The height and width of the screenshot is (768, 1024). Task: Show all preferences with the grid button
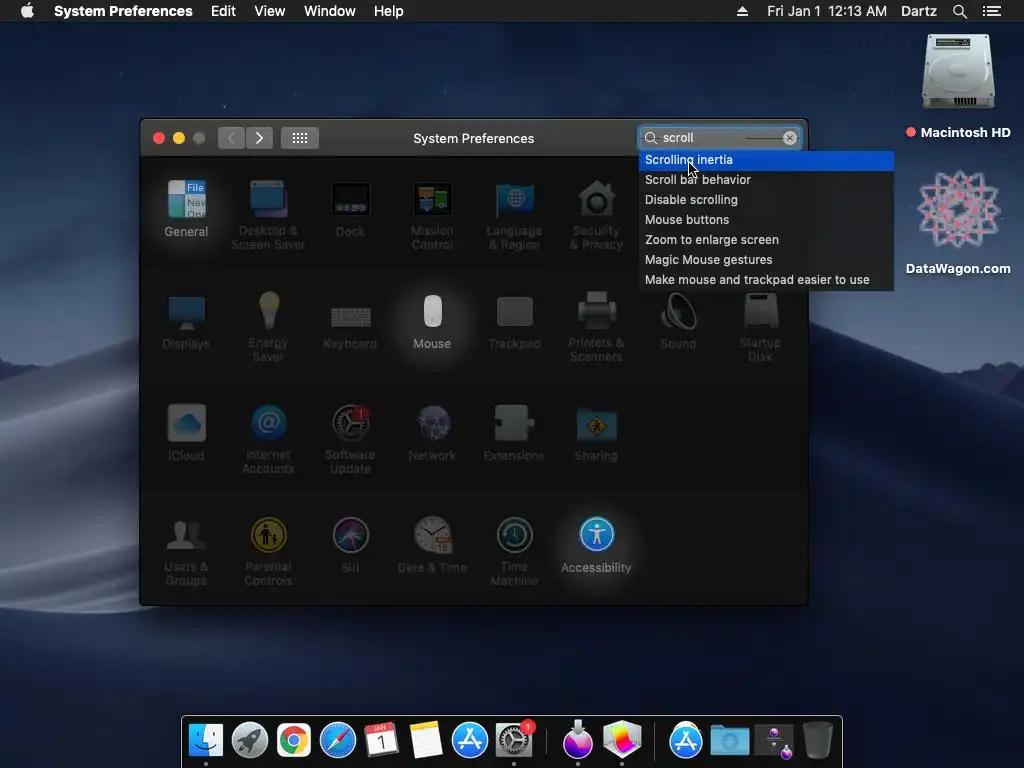click(300, 138)
